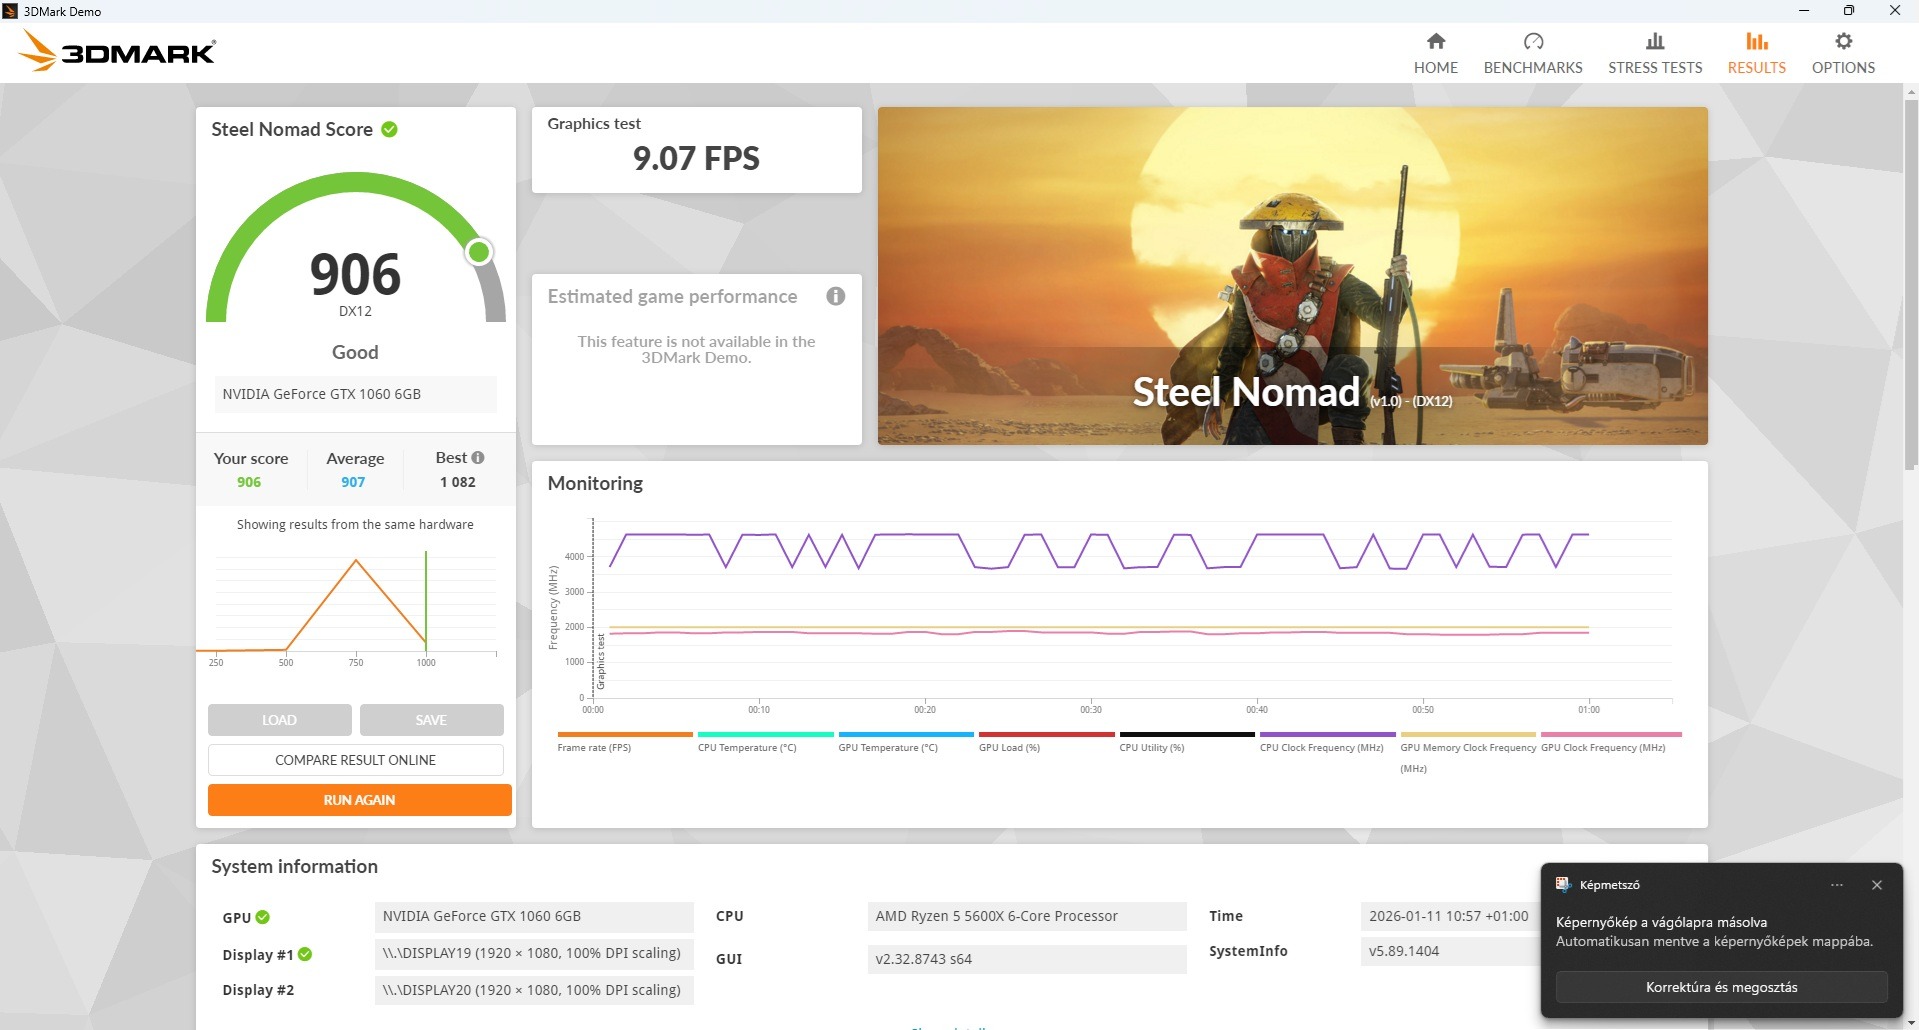Click the AMD Ryzen 5 5600X processor field
This screenshot has width=1919, height=1030.
1027,916
